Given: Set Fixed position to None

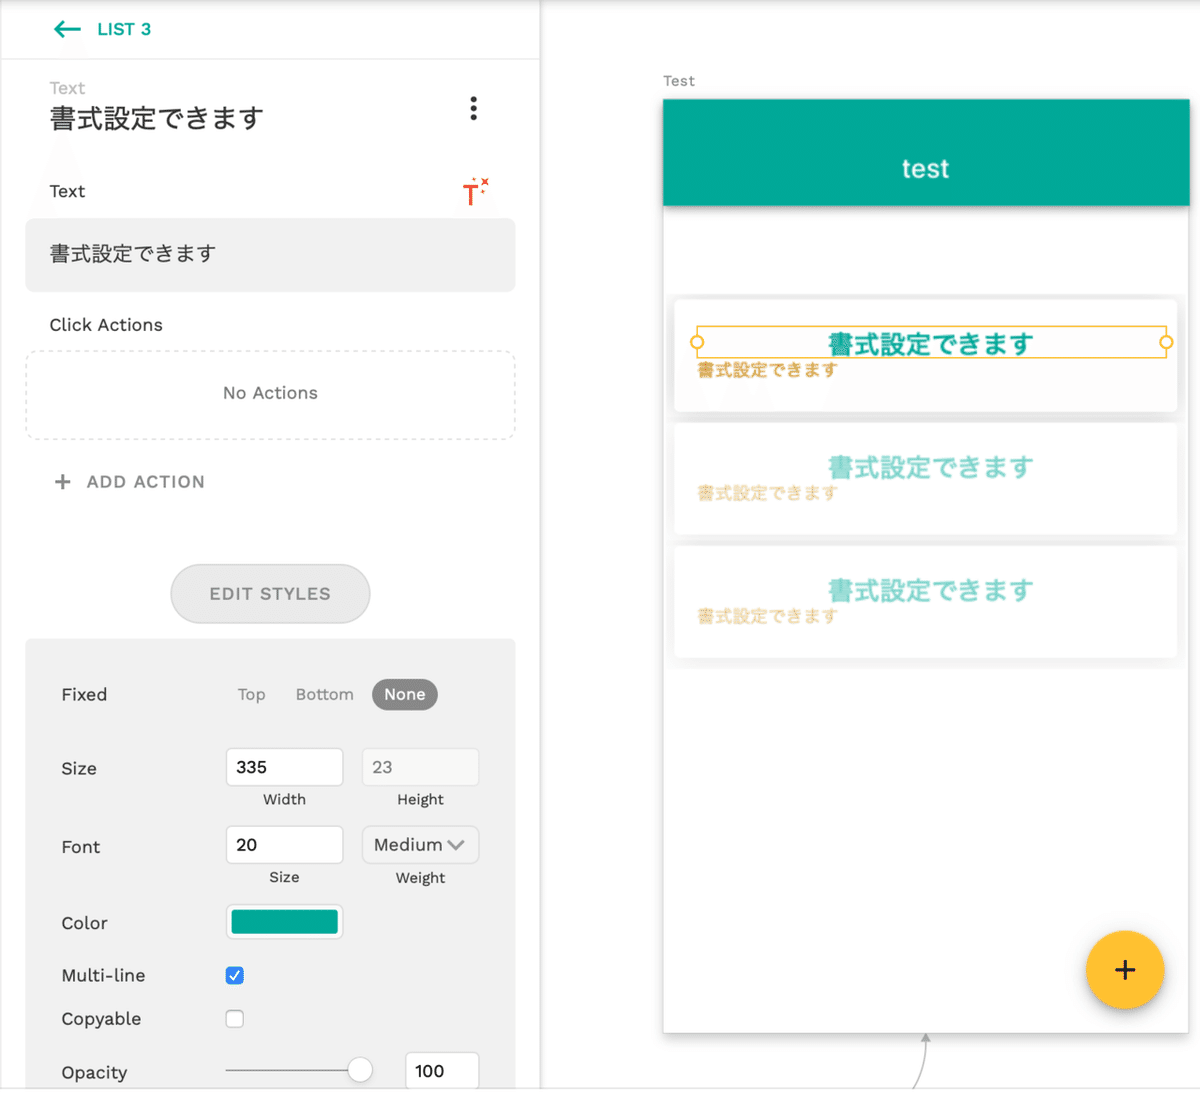Looking at the screenshot, I should (404, 694).
